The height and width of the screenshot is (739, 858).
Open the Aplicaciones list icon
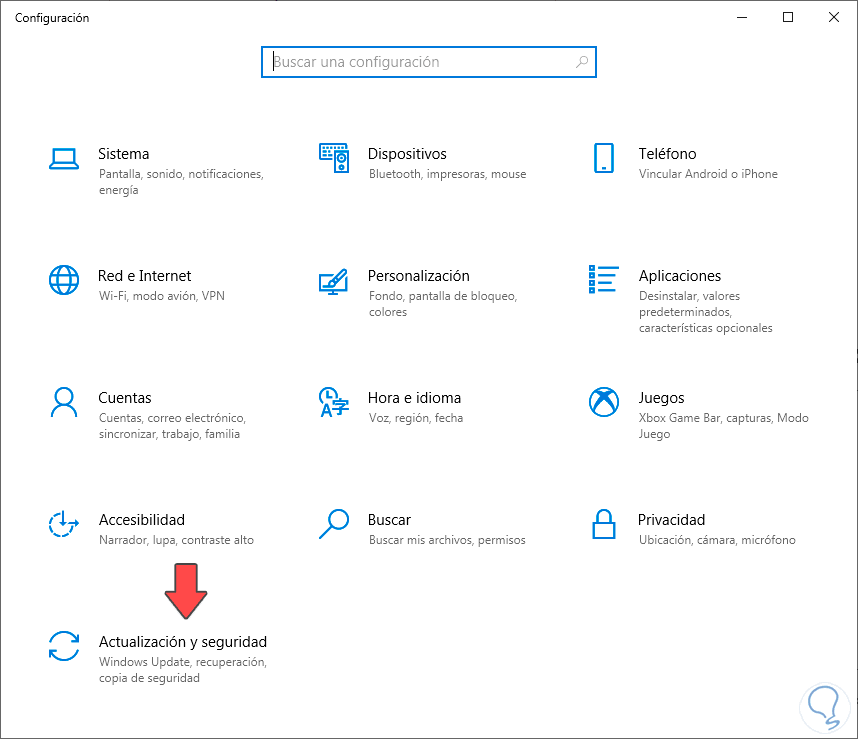(x=603, y=280)
